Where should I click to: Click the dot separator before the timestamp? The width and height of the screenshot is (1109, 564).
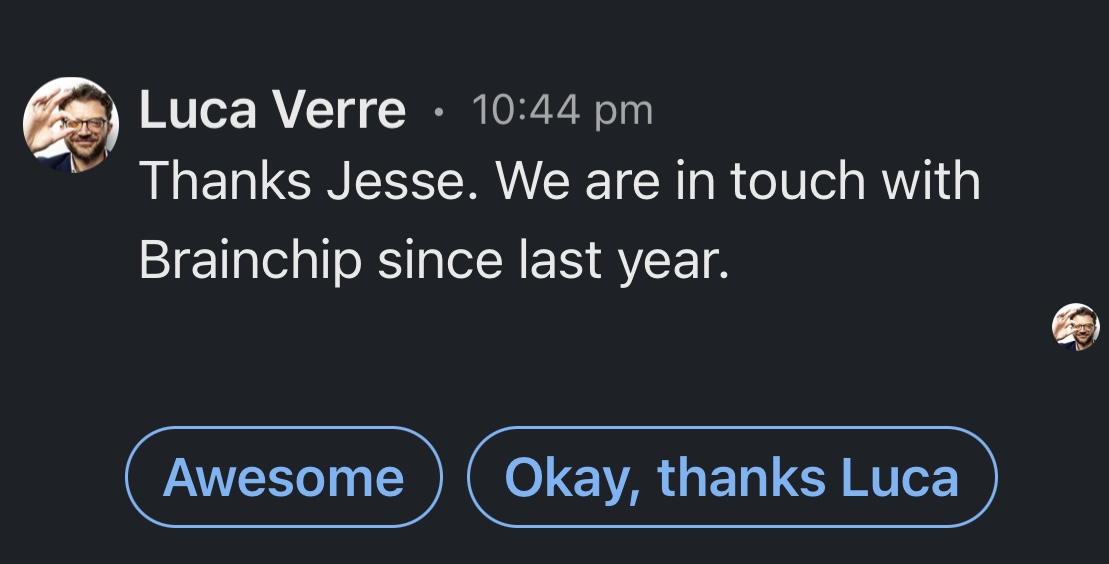tap(438, 112)
